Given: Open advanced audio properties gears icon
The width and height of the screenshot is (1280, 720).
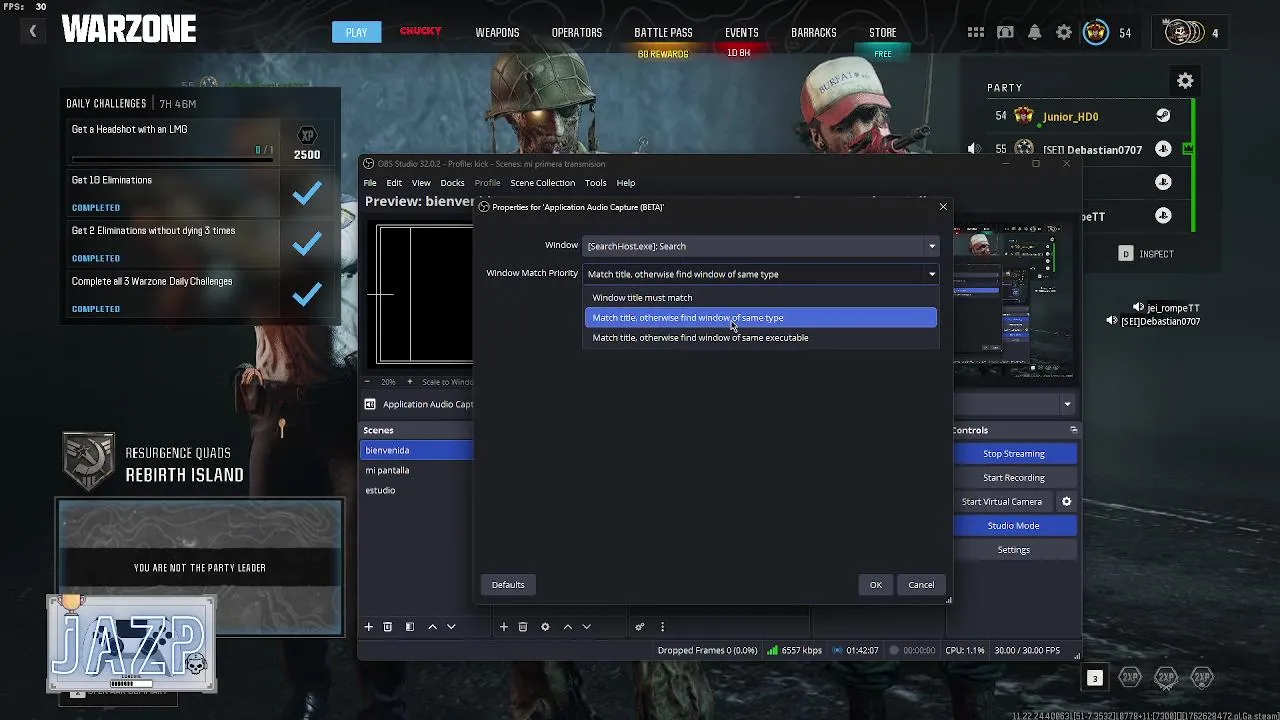Looking at the screenshot, I should 639,627.
